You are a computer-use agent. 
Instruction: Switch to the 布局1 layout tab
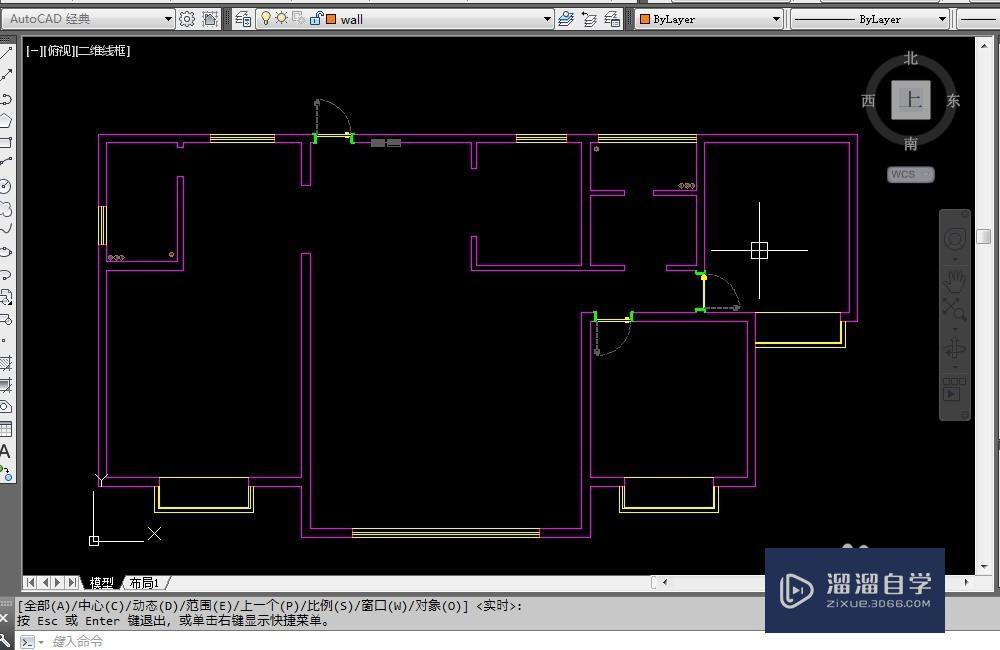click(x=145, y=582)
